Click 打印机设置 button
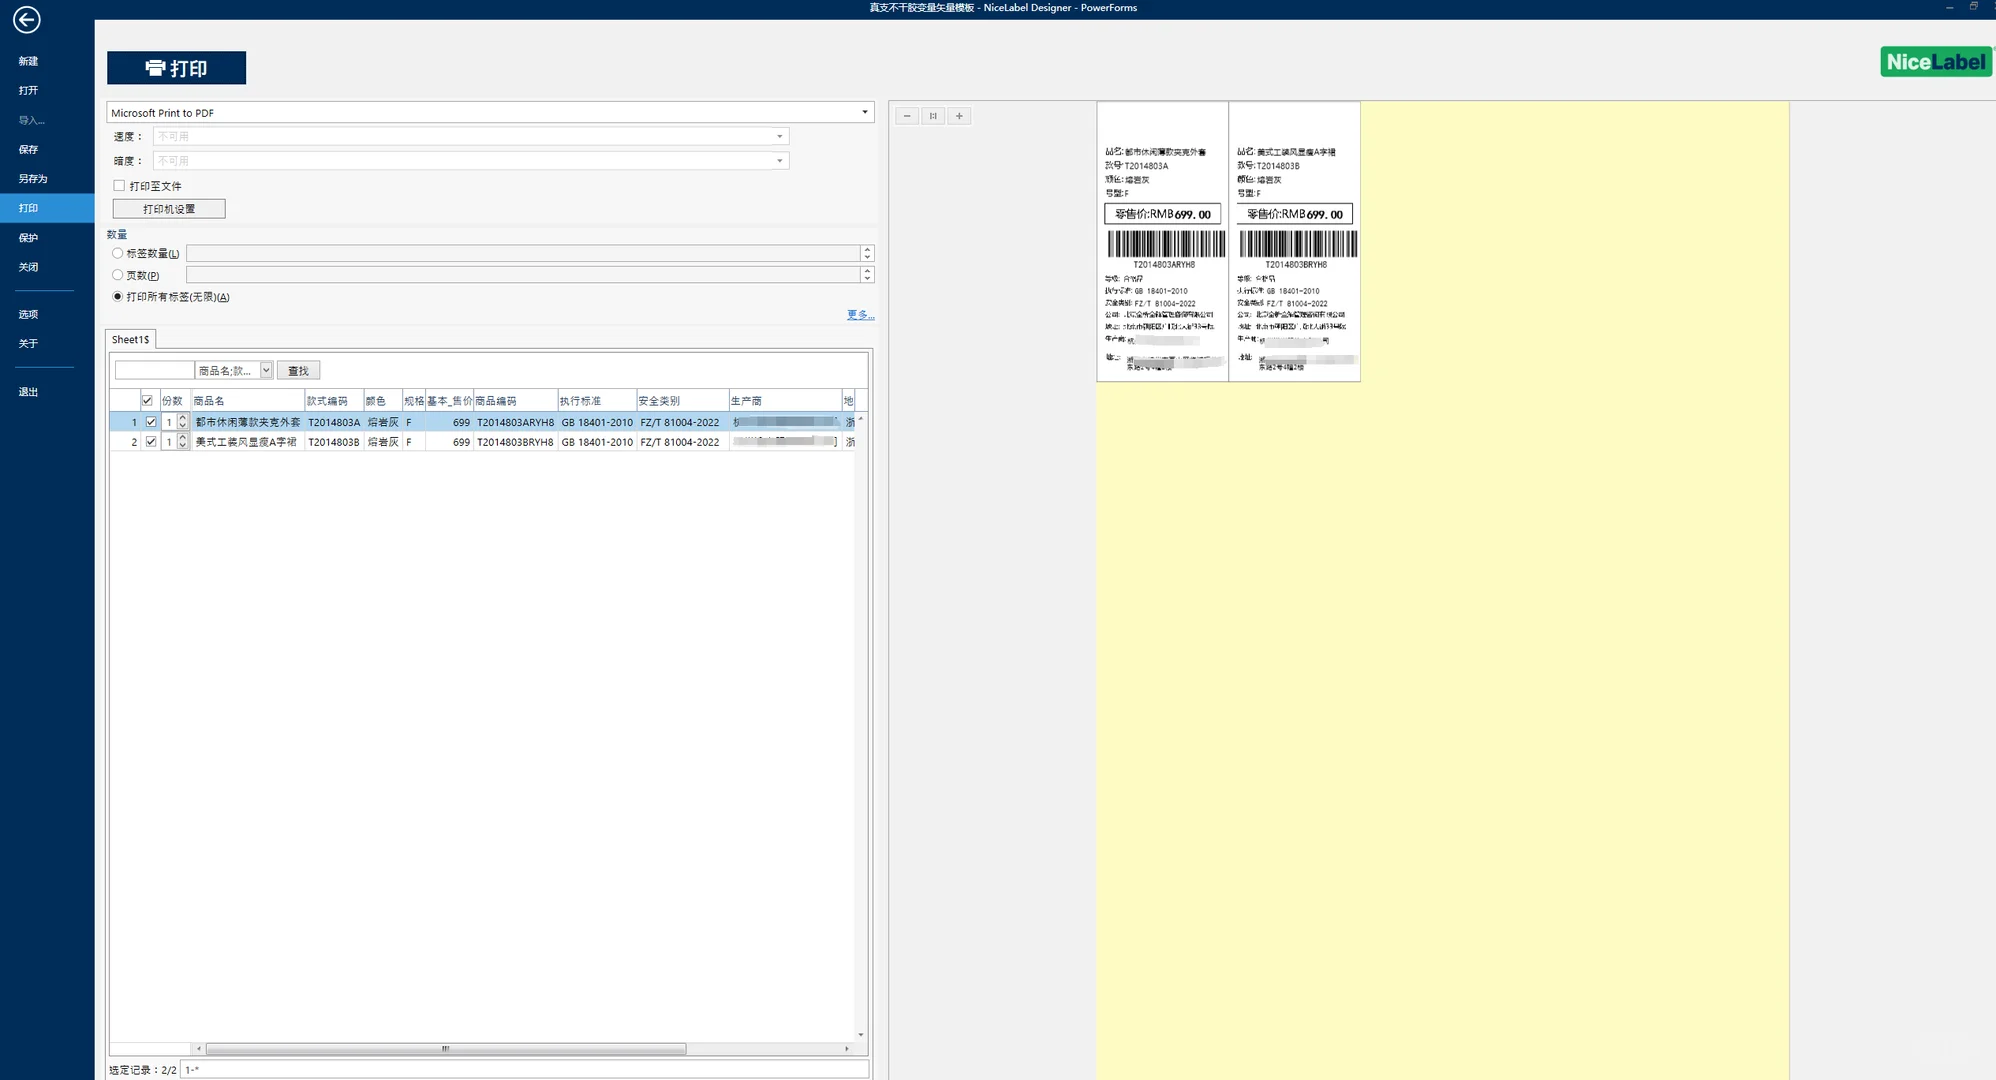 pyautogui.click(x=169, y=209)
